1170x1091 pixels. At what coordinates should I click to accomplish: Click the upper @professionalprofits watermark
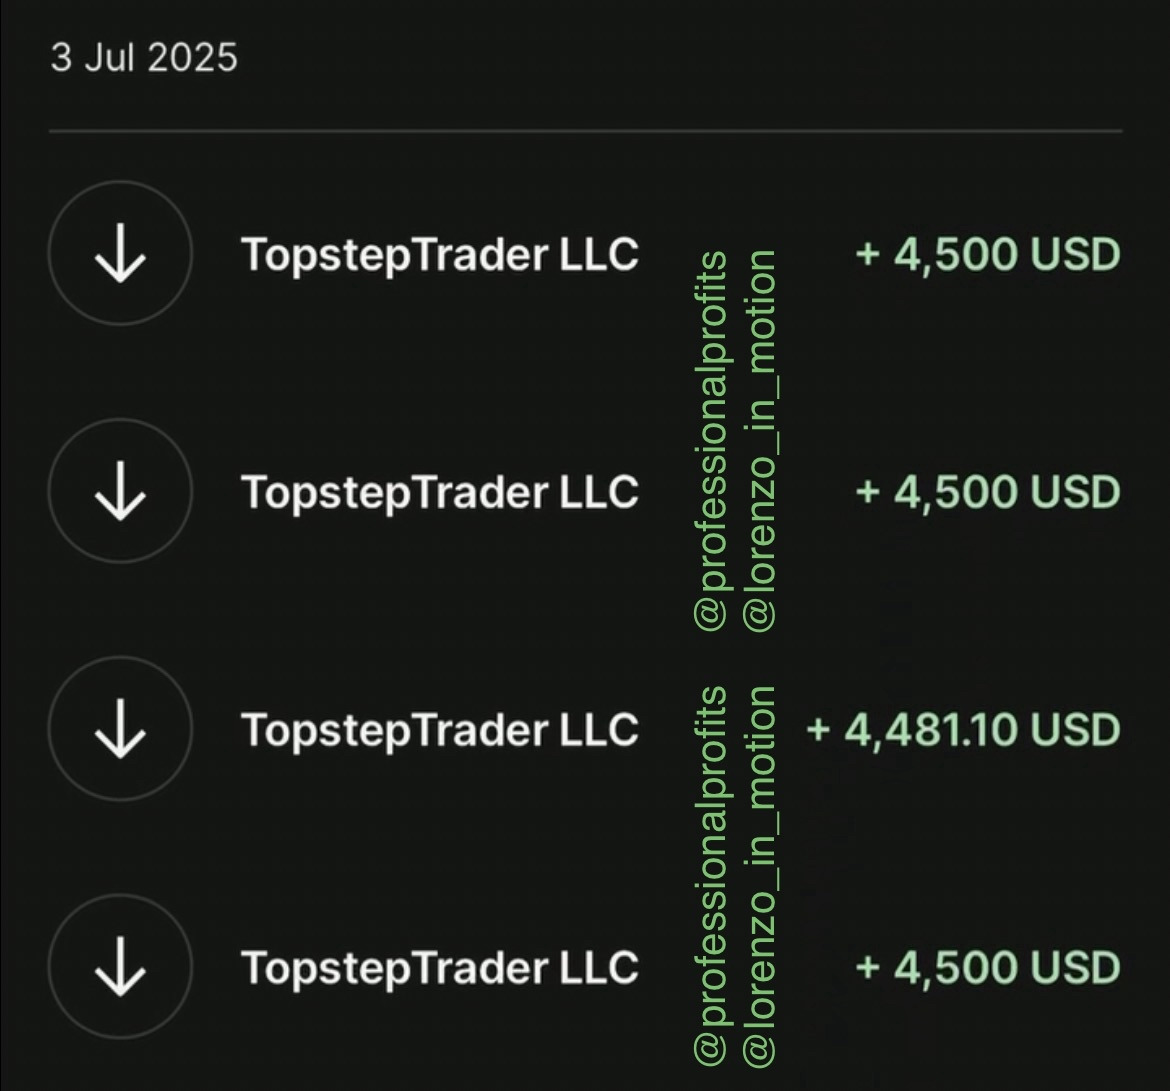[711, 440]
